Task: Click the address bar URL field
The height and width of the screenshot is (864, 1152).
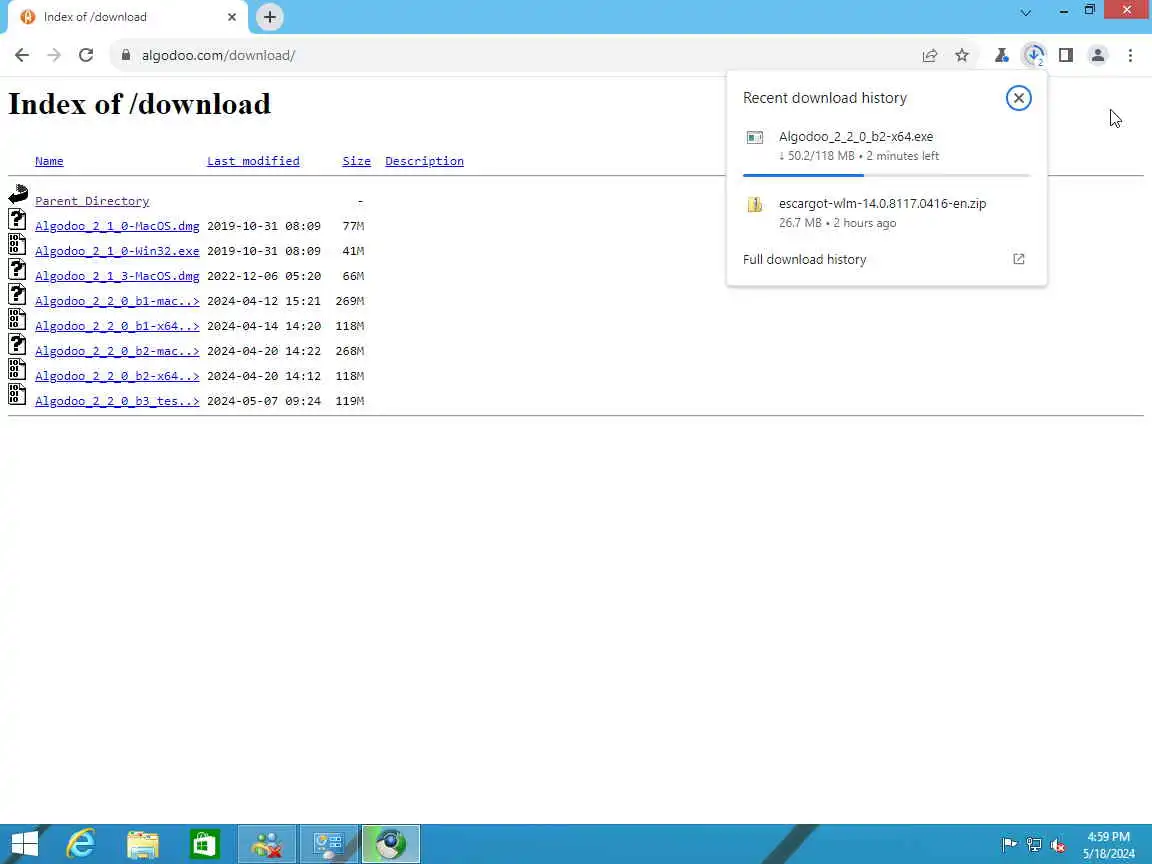Action: coord(514,55)
